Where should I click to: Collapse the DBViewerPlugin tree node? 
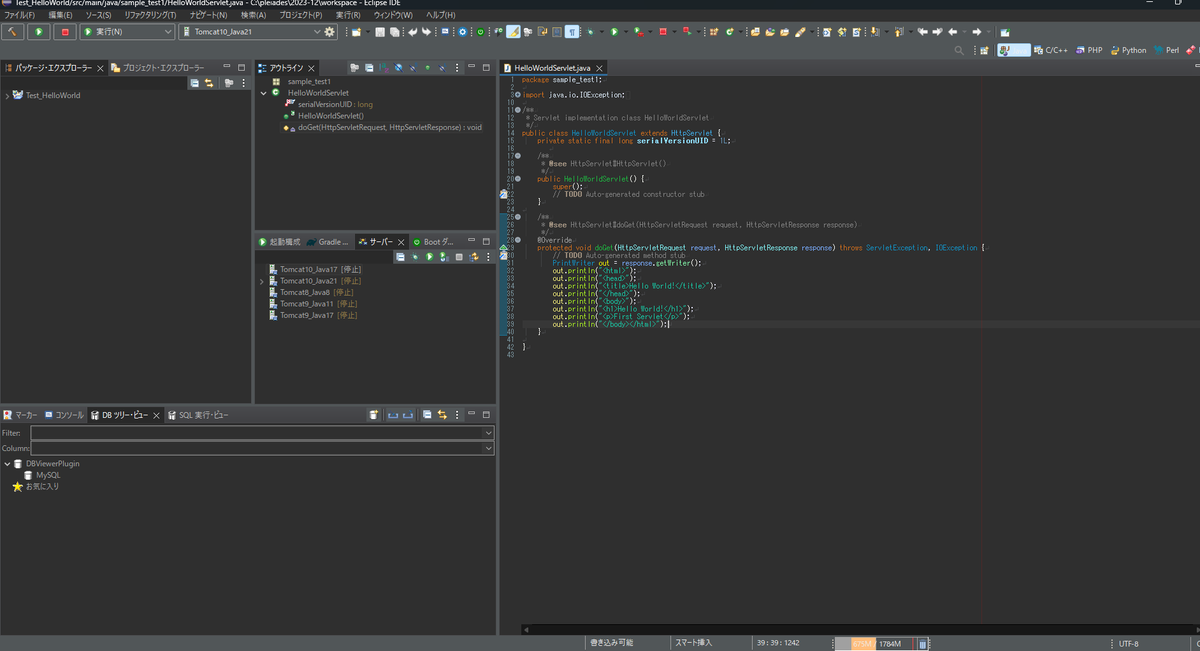tap(7, 464)
